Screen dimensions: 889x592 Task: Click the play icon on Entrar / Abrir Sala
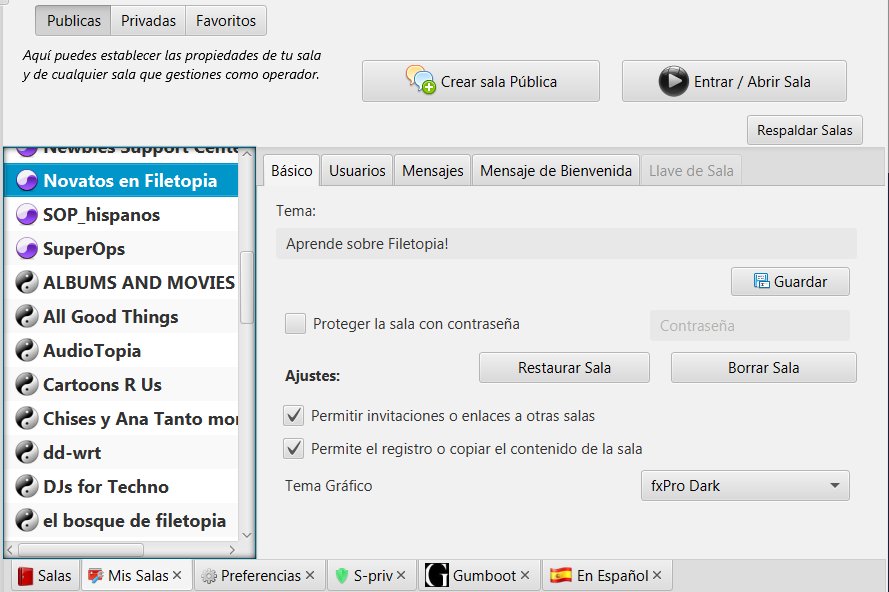pyautogui.click(x=675, y=81)
